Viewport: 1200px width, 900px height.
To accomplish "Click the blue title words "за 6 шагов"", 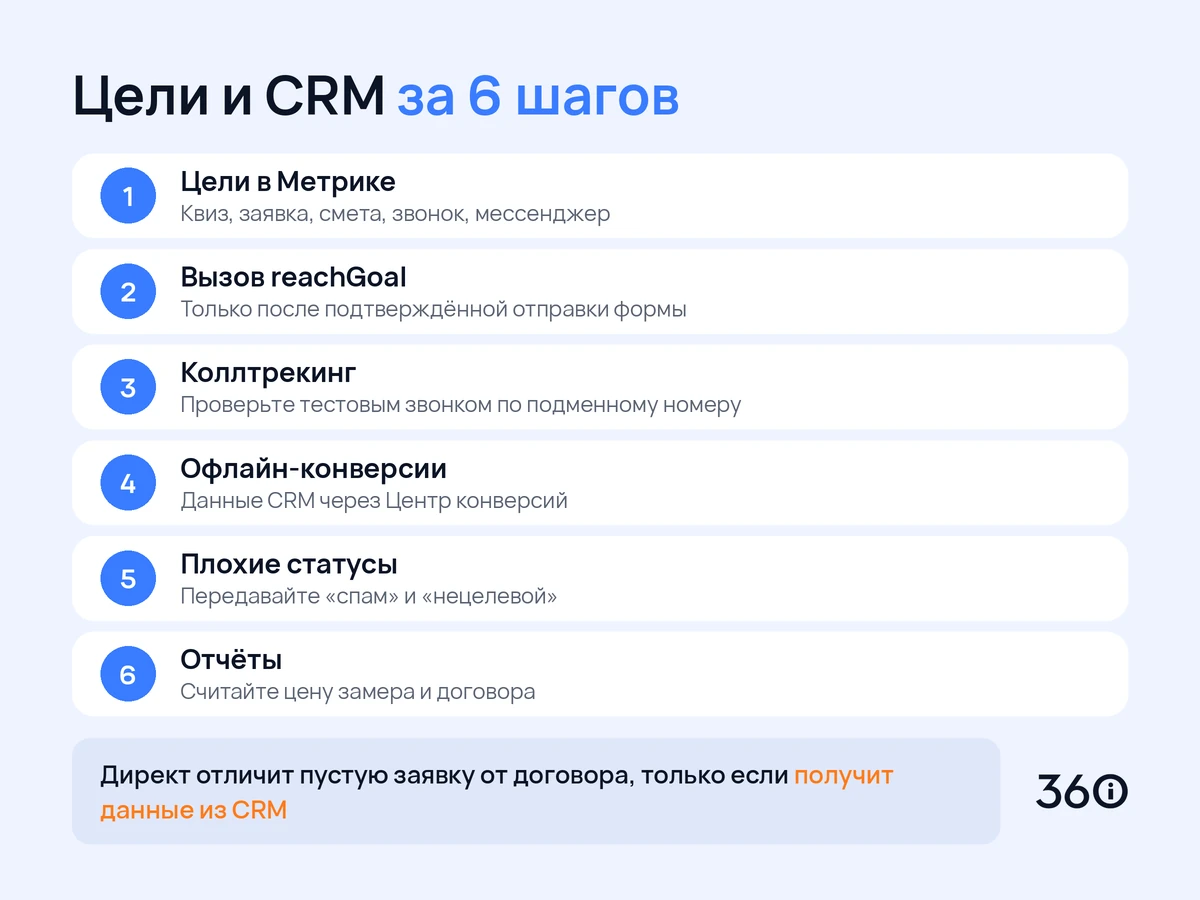I will click(538, 98).
